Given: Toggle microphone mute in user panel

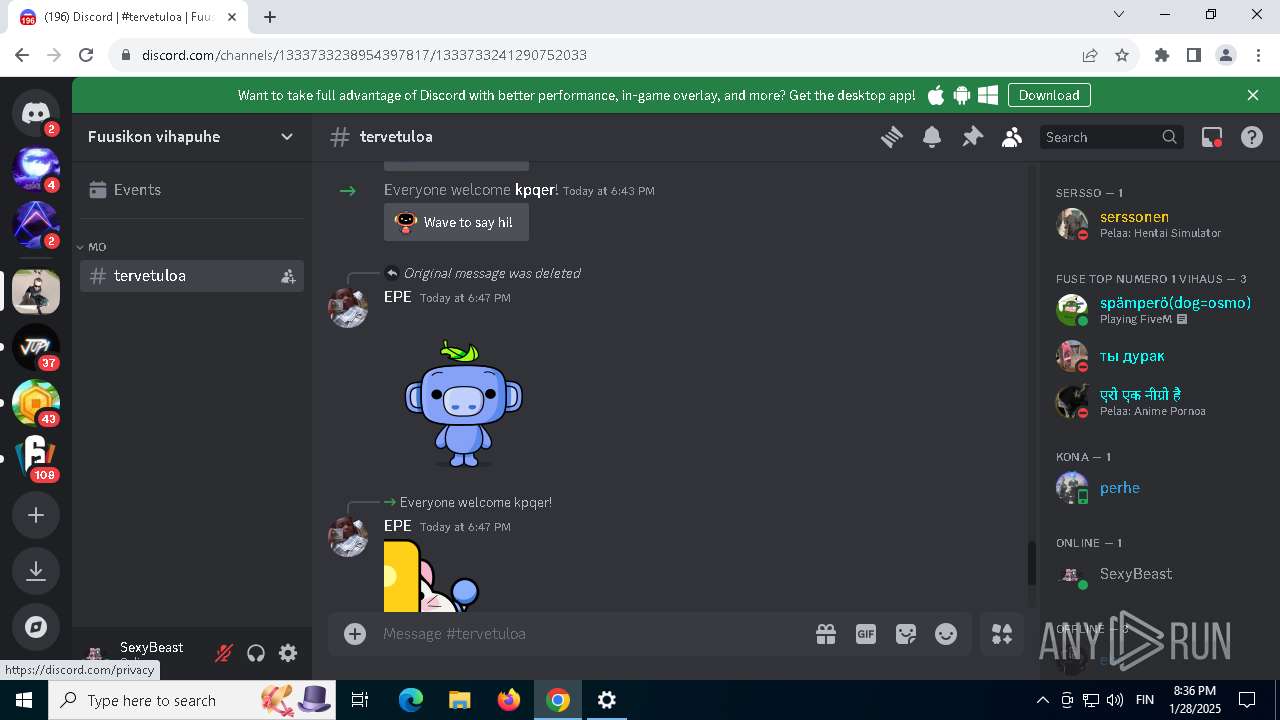Looking at the screenshot, I should tap(224, 653).
